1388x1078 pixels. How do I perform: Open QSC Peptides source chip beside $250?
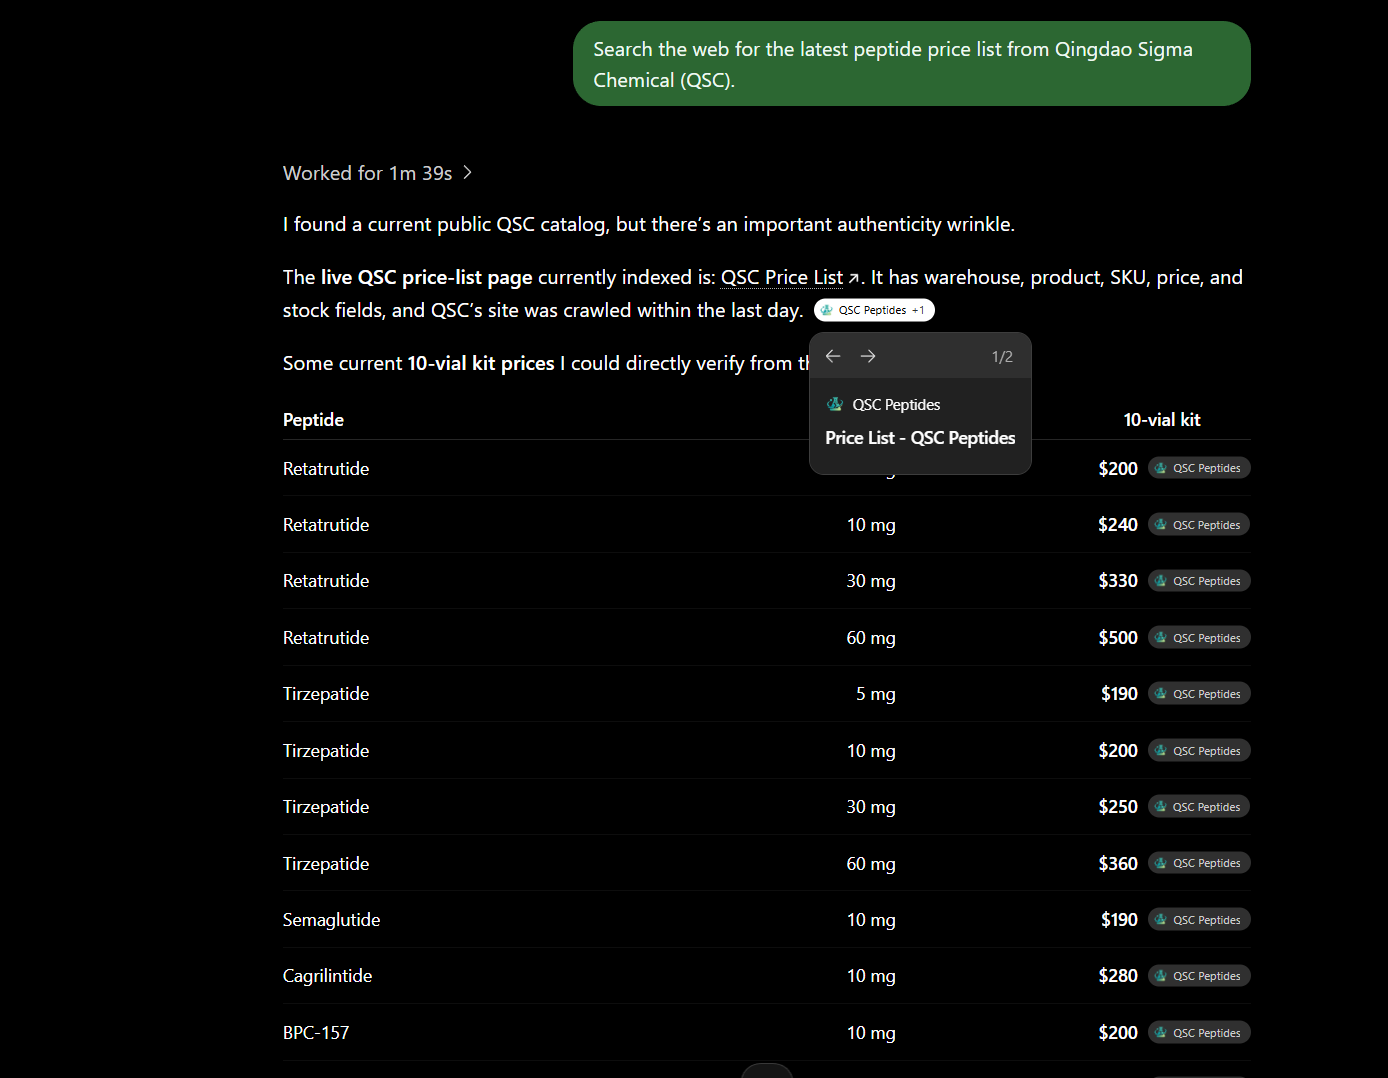pyautogui.click(x=1199, y=807)
